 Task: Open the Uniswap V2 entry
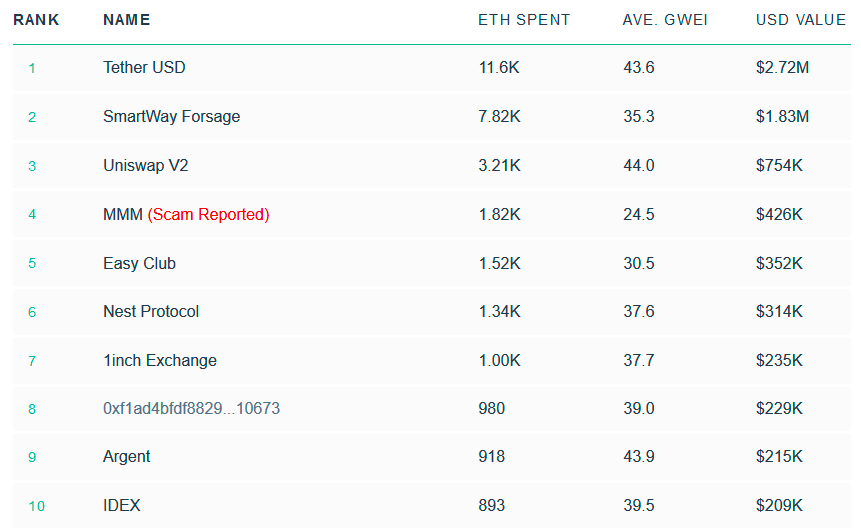(146, 165)
